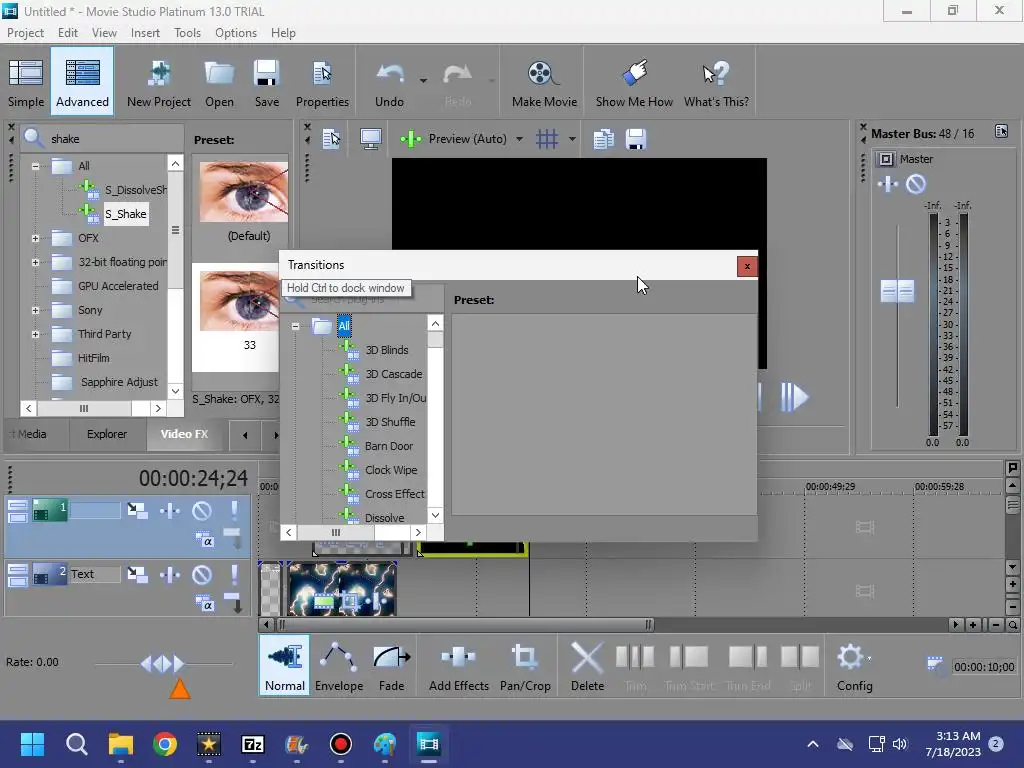Save preview snapshot to file

click(x=635, y=138)
